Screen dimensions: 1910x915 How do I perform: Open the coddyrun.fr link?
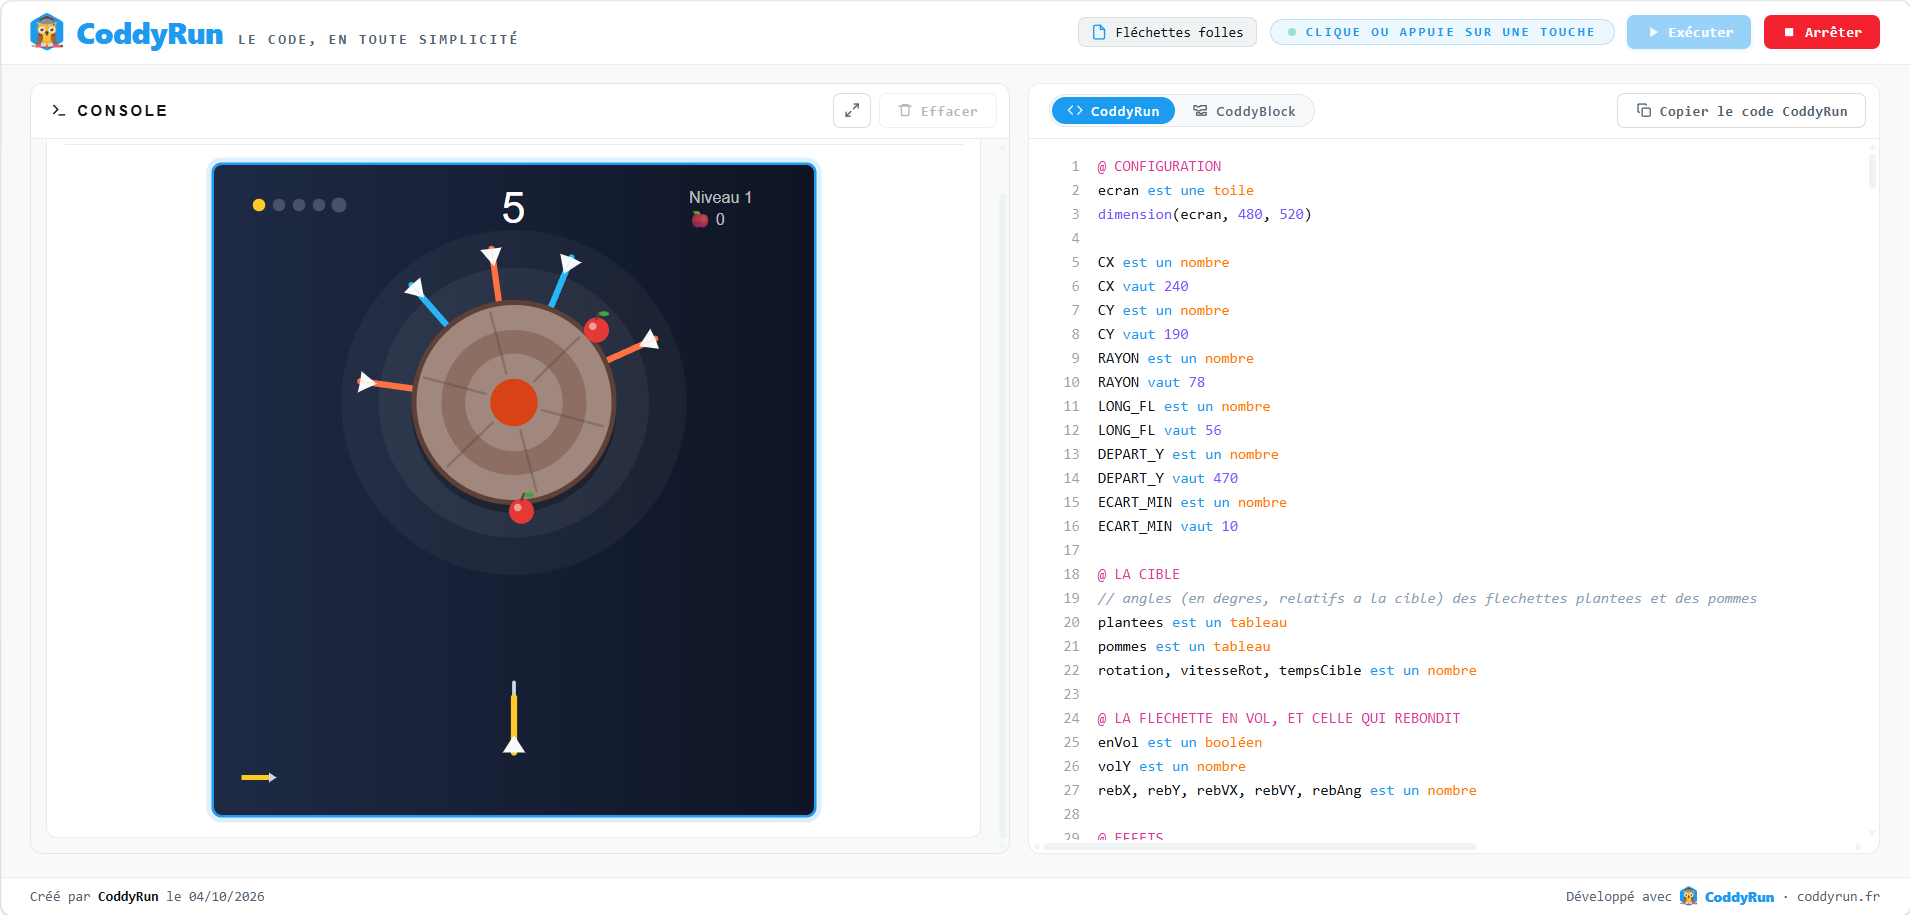pos(1838,897)
